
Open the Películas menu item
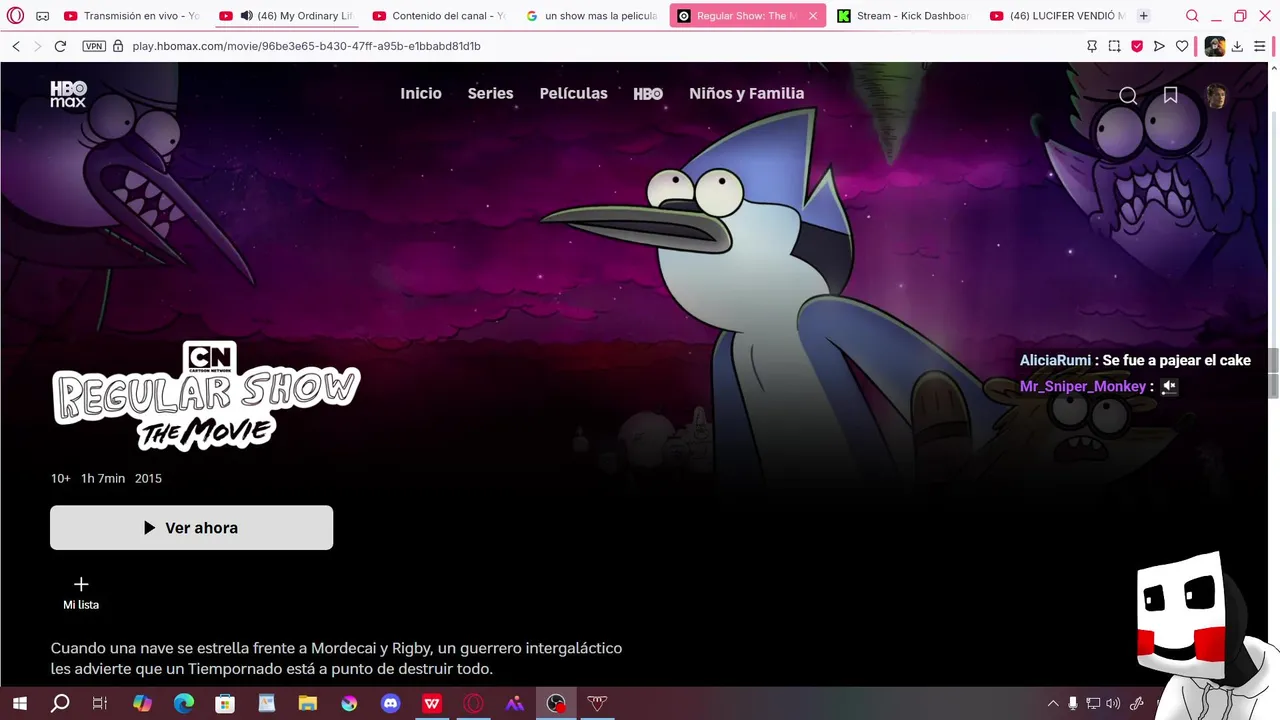[573, 93]
